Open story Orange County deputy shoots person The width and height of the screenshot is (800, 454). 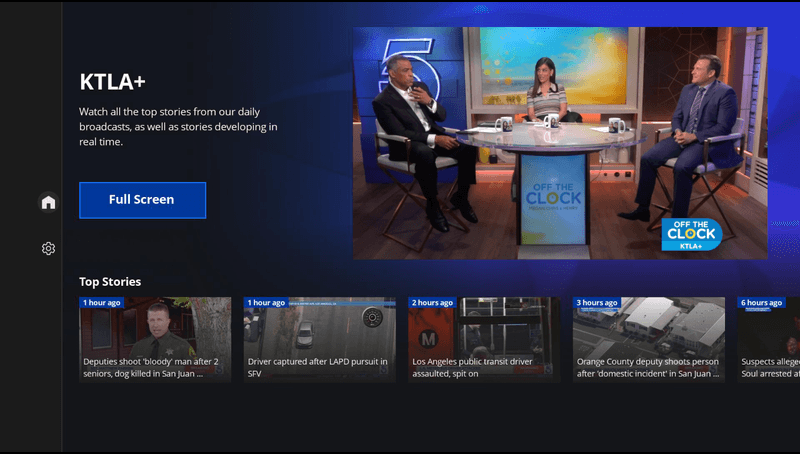click(x=648, y=340)
